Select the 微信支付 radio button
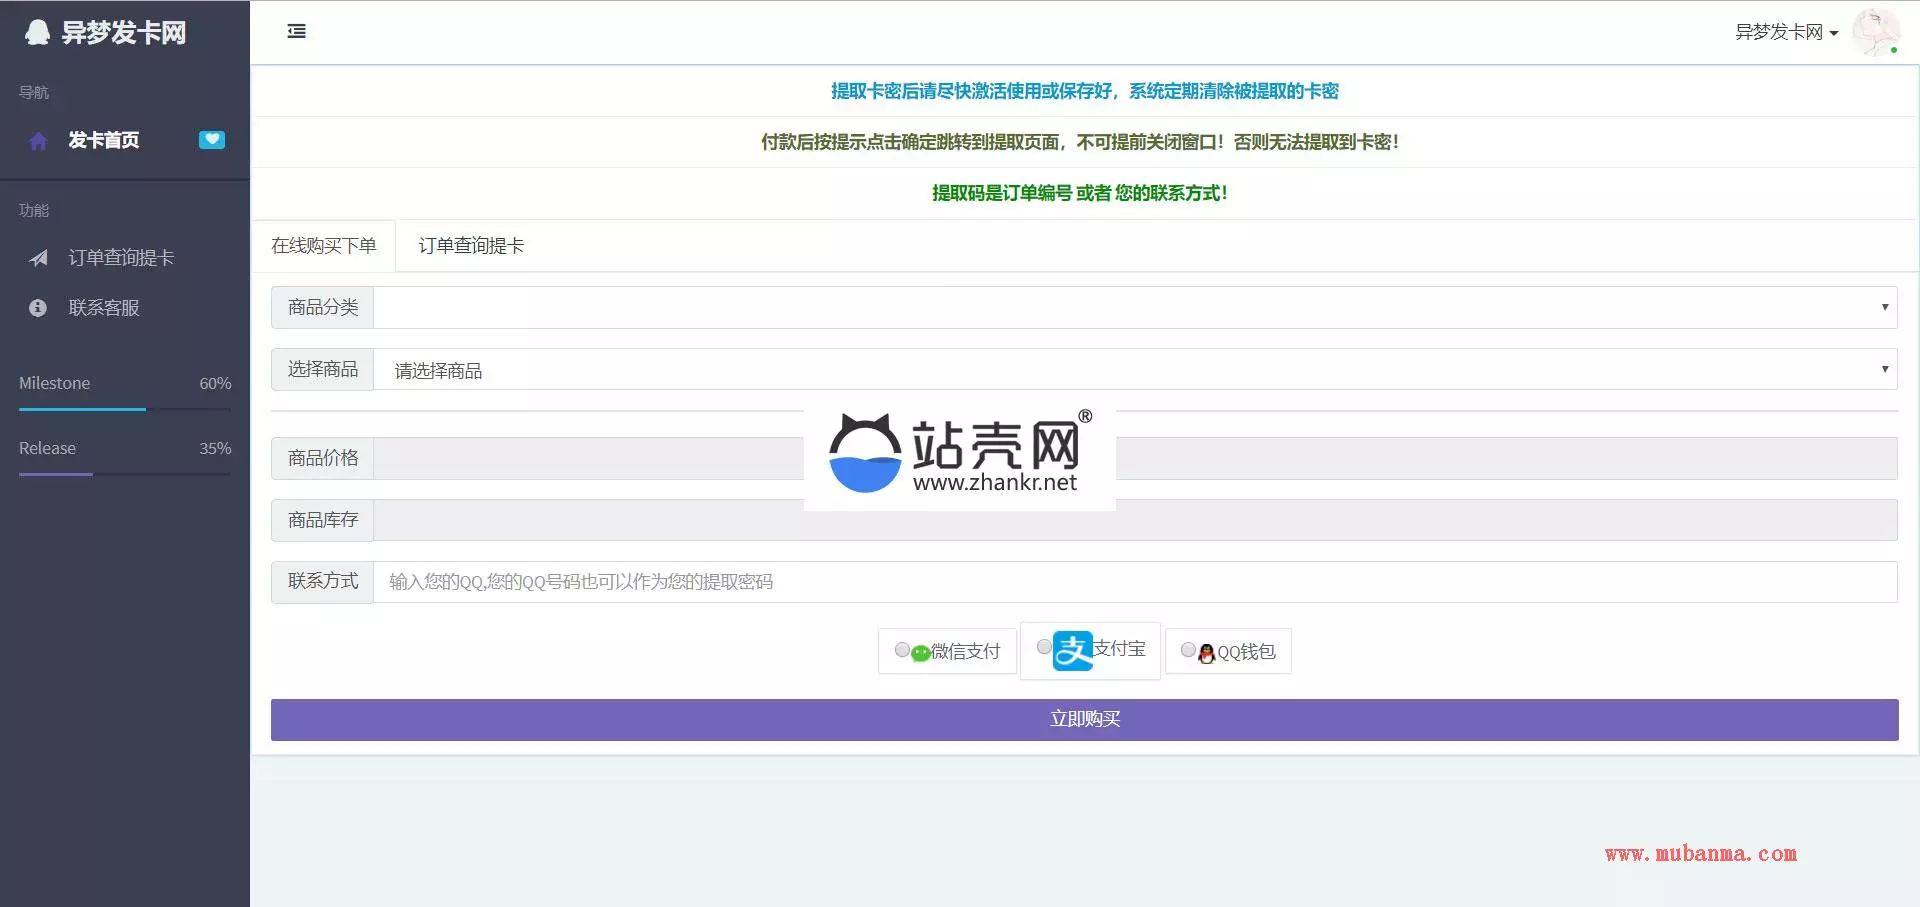This screenshot has height=907, width=1920. (x=902, y=650)
